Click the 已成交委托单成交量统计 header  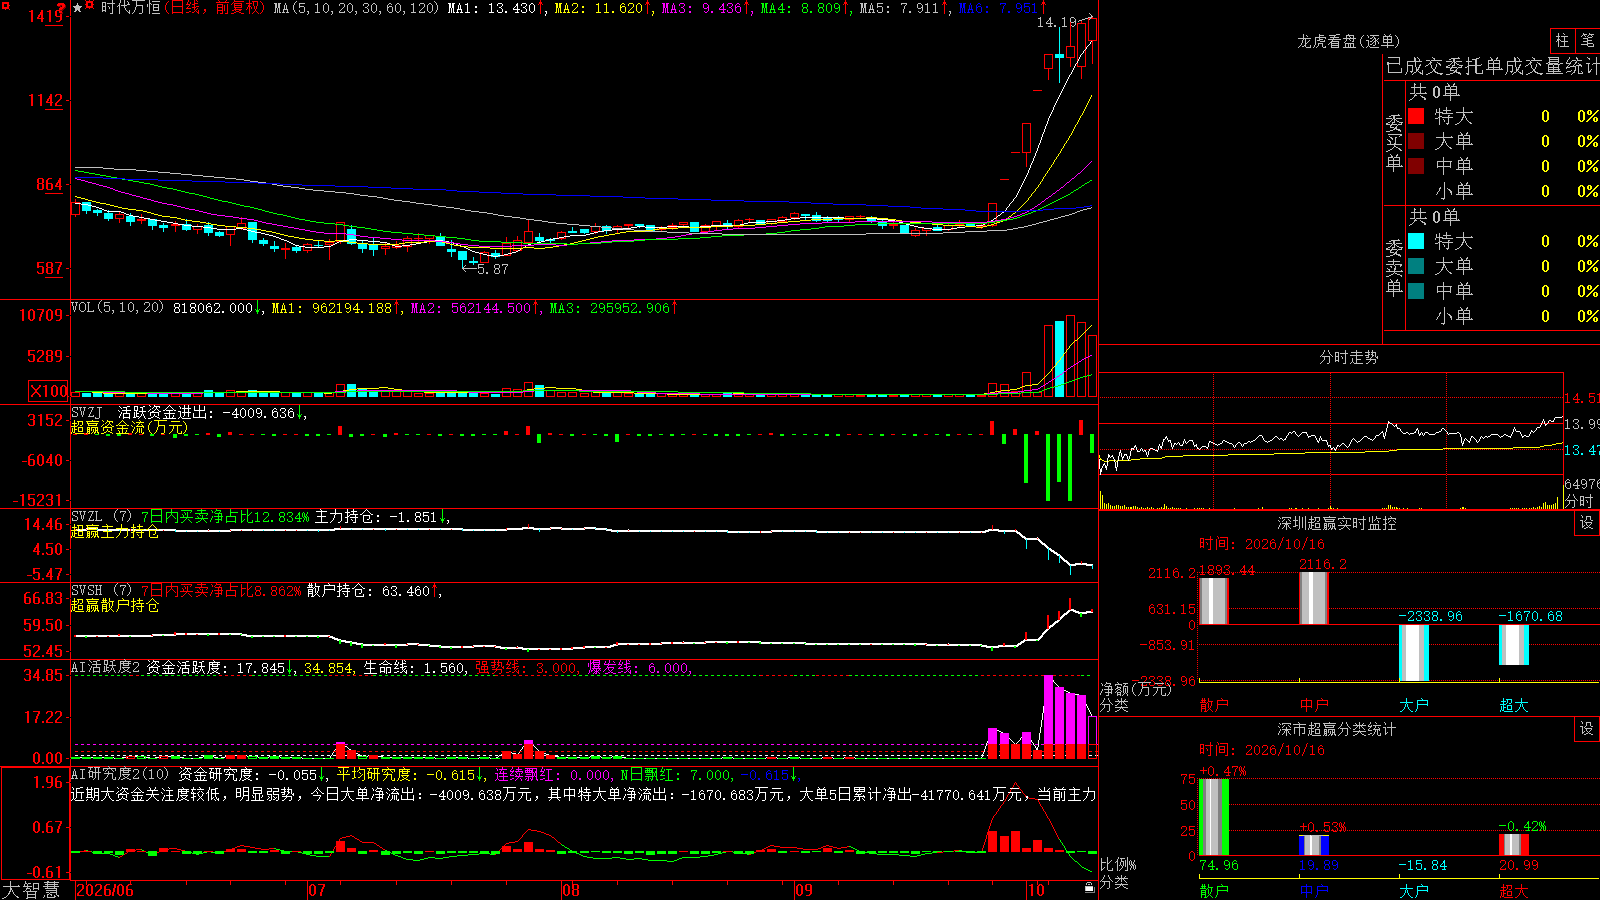1492,66
